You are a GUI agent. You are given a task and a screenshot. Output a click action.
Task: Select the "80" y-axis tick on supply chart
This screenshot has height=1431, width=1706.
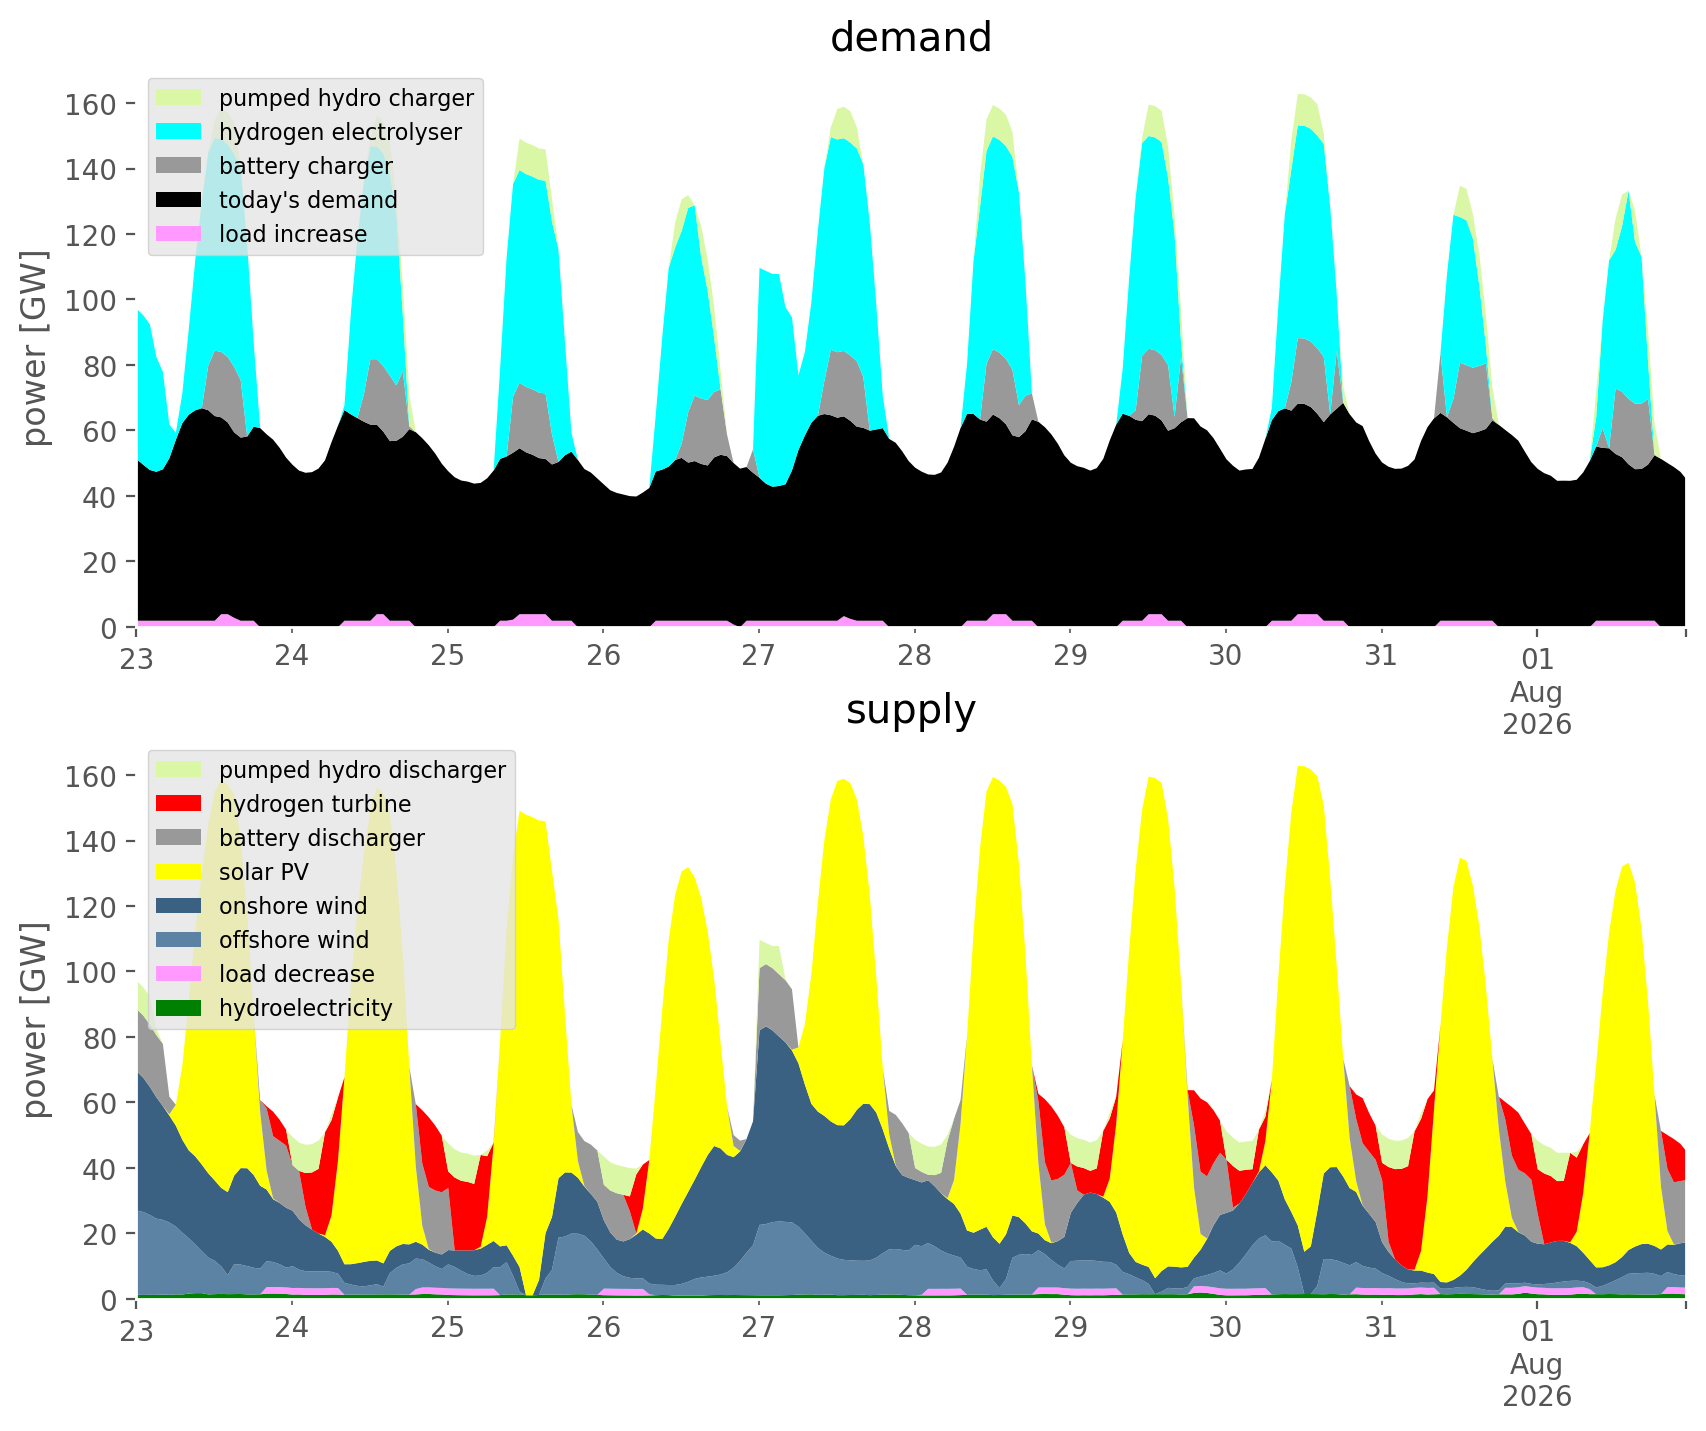(101, 1038)
